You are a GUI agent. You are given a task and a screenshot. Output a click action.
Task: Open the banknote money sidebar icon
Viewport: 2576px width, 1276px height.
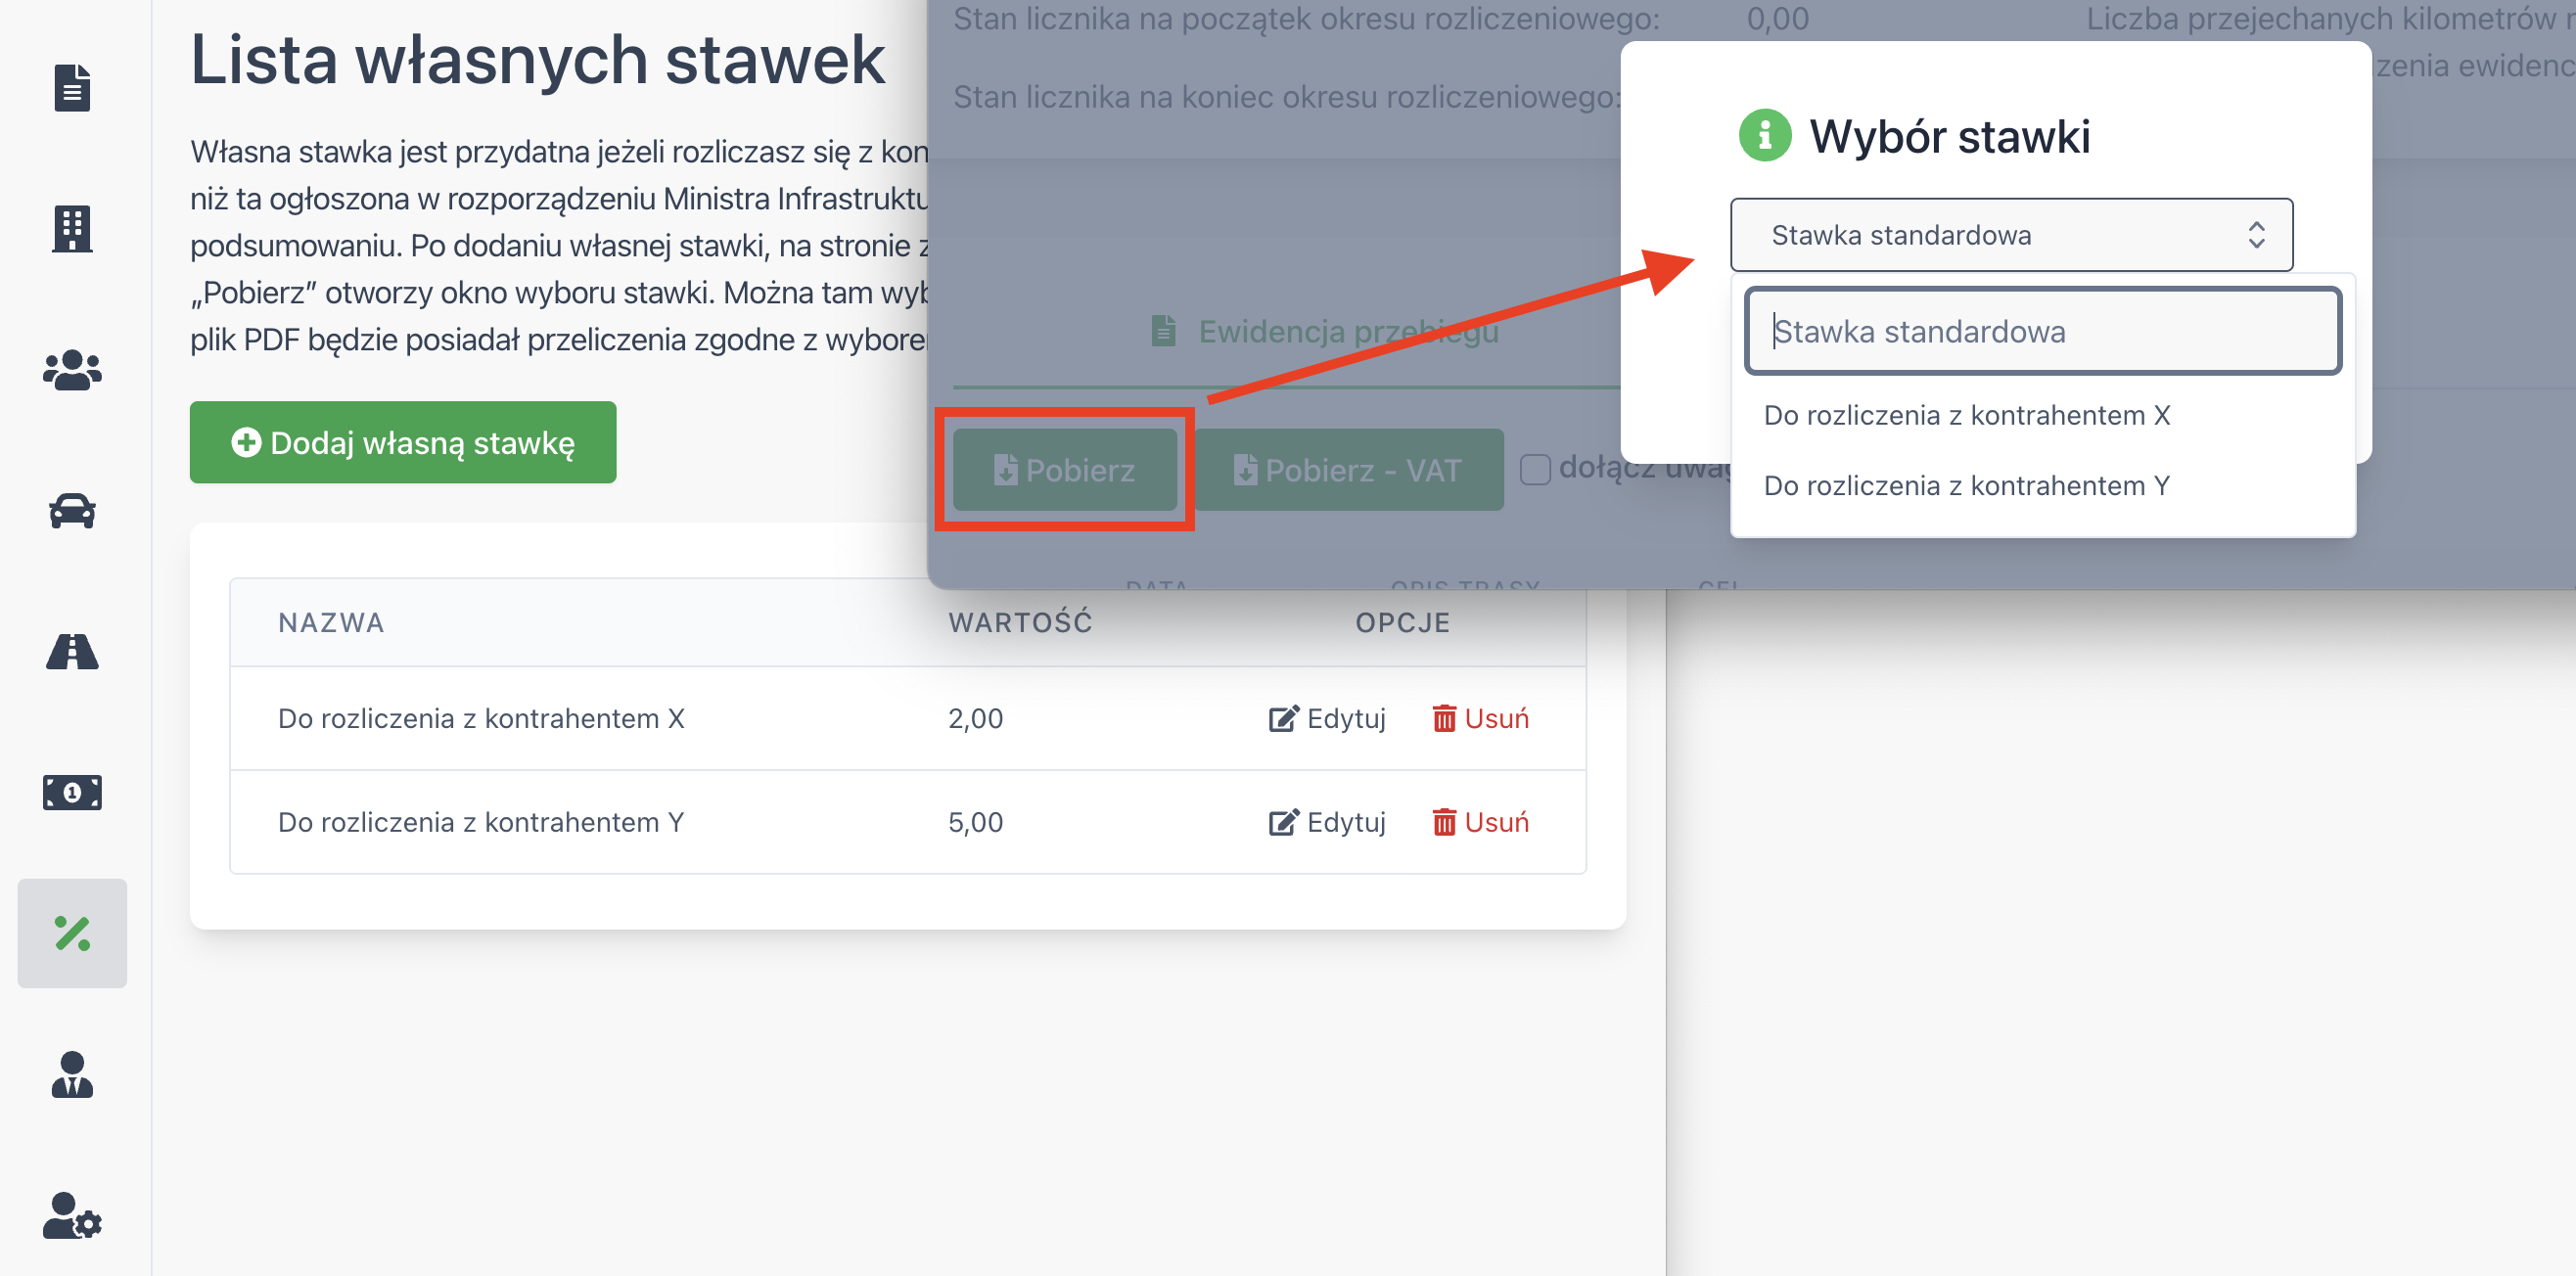[72, 792]
